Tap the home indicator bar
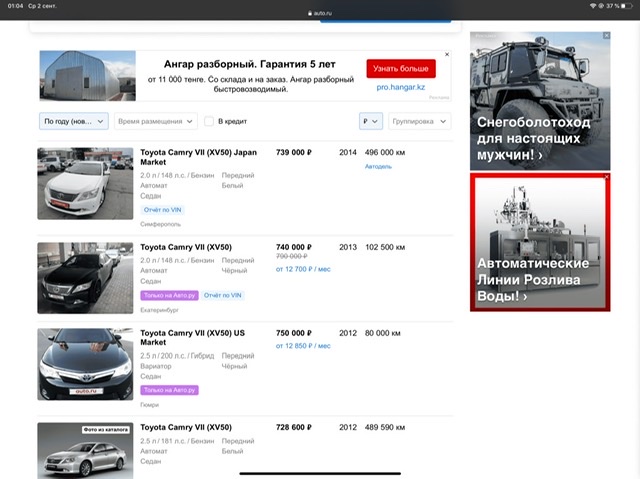640x479 pixels. click(x=320, y=473)
